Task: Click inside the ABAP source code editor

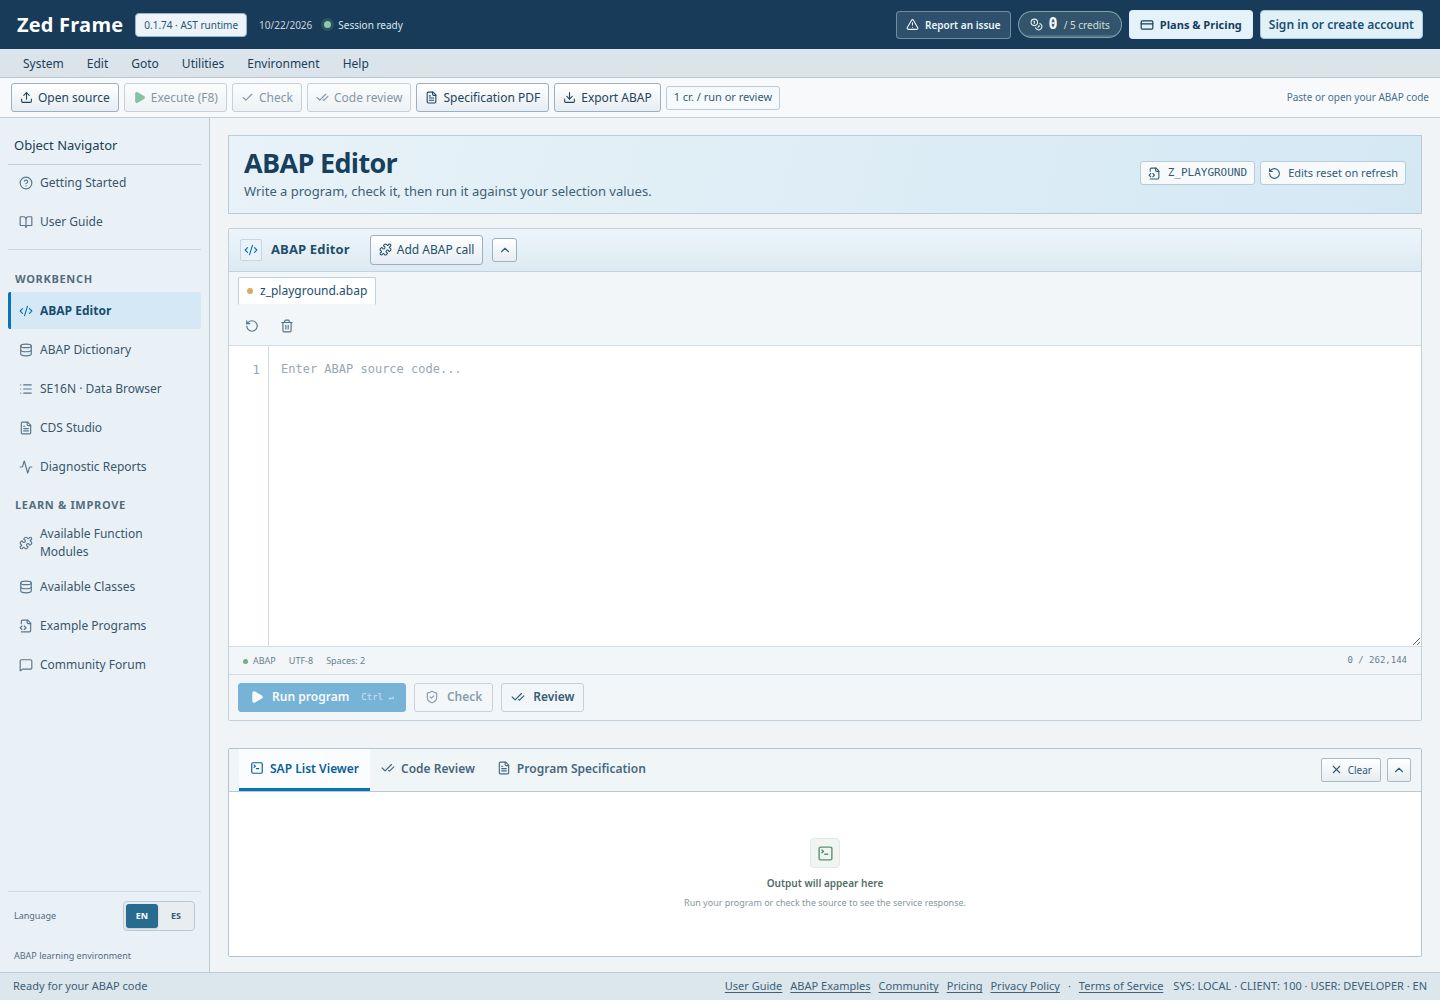Action: pyautogui.click(x=844, y=496)
